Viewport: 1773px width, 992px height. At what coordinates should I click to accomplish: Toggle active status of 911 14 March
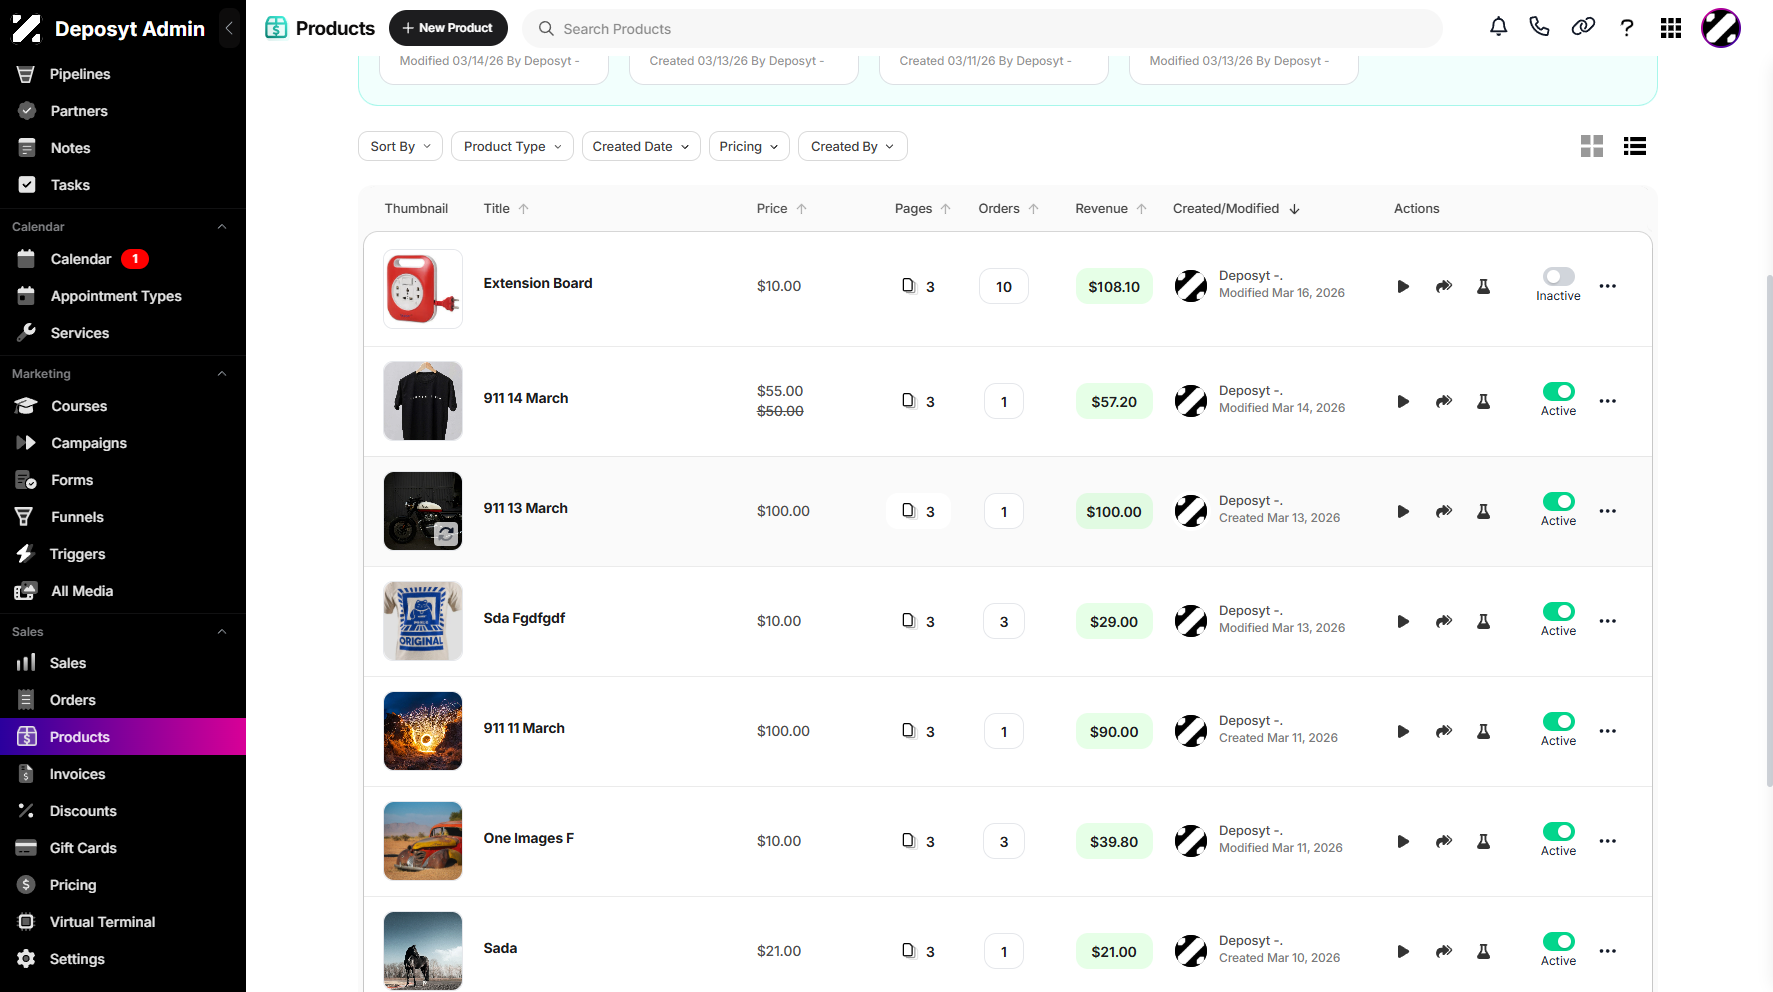[1559, 391]
